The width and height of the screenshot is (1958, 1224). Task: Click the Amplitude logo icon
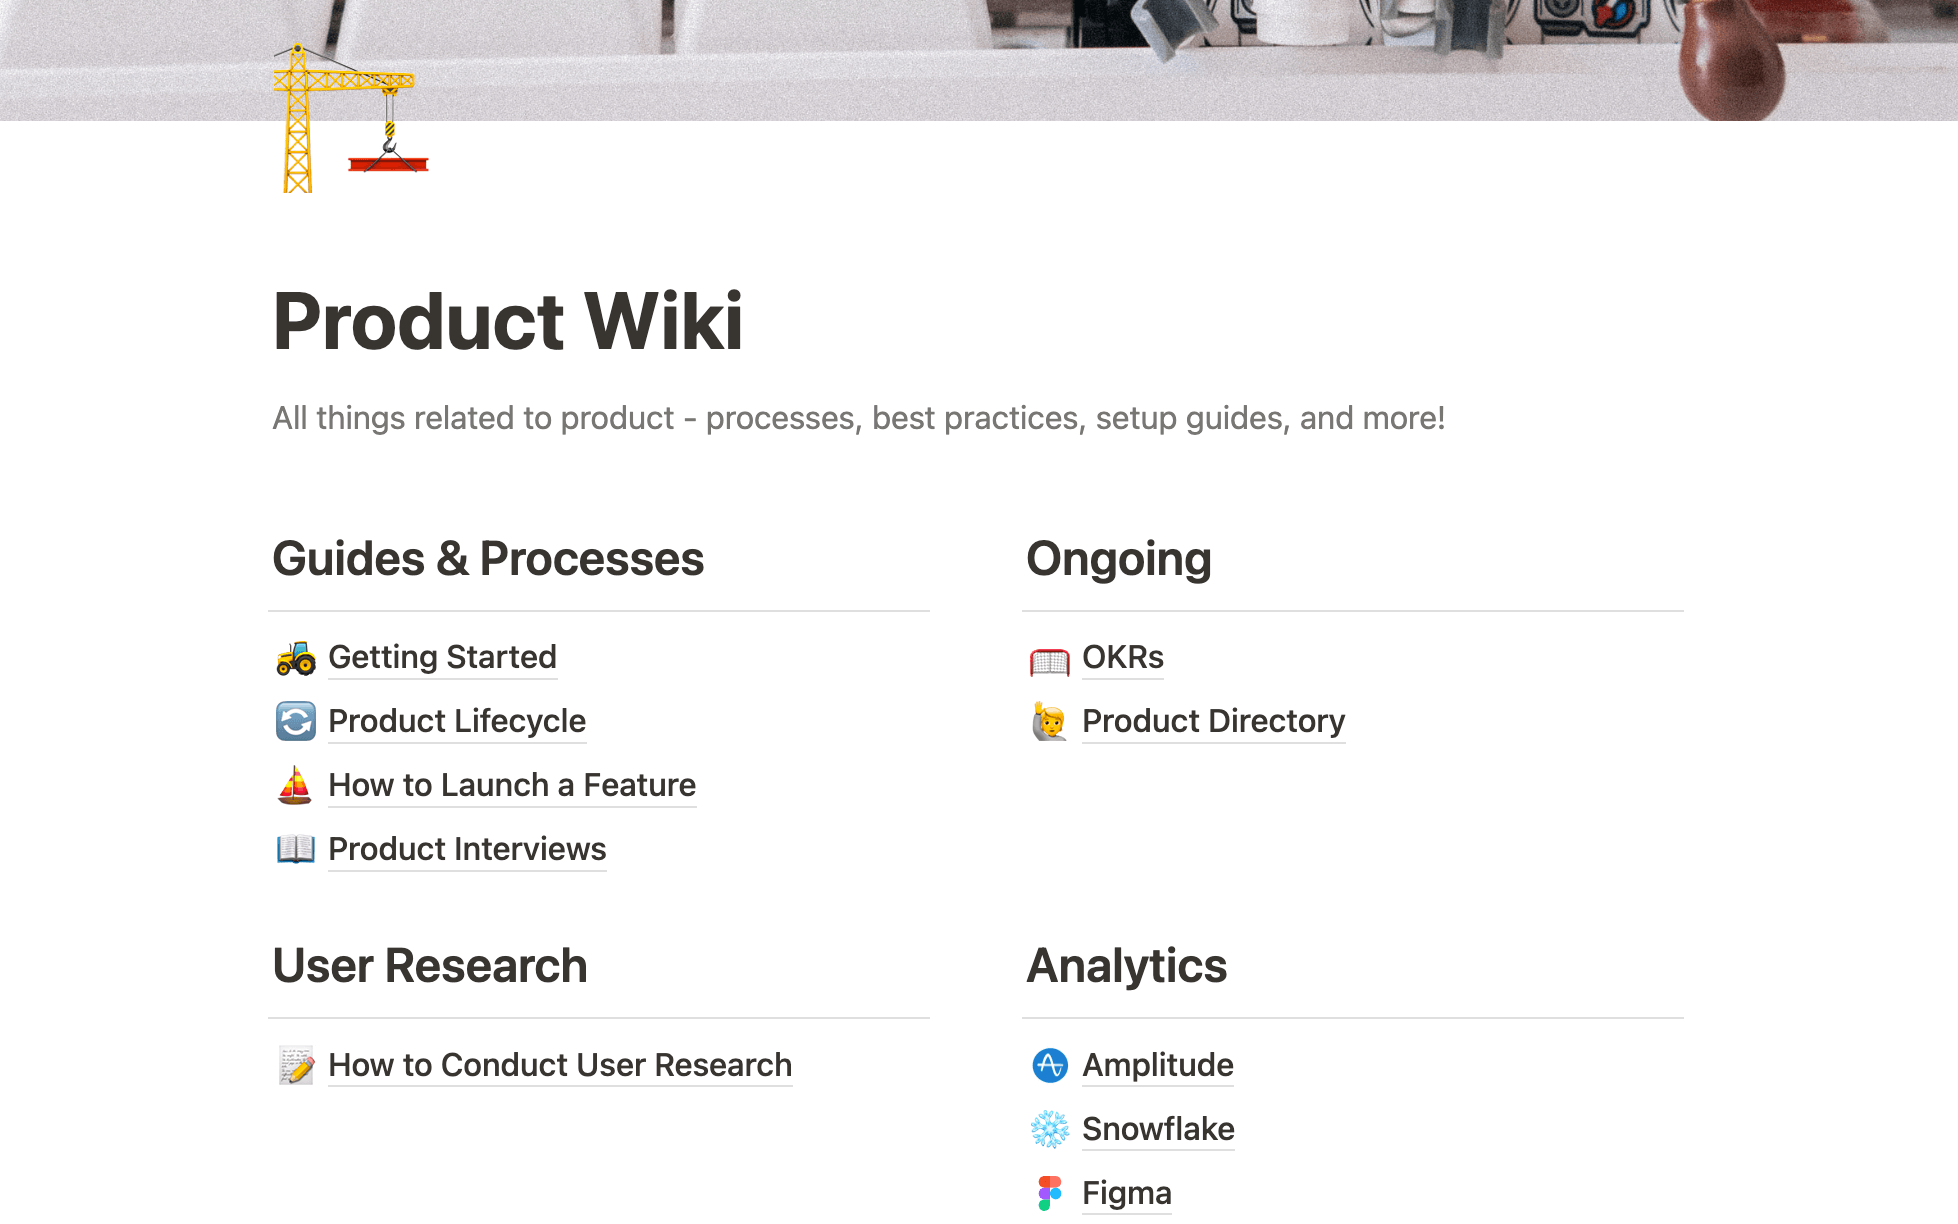pos(1049,1066)
